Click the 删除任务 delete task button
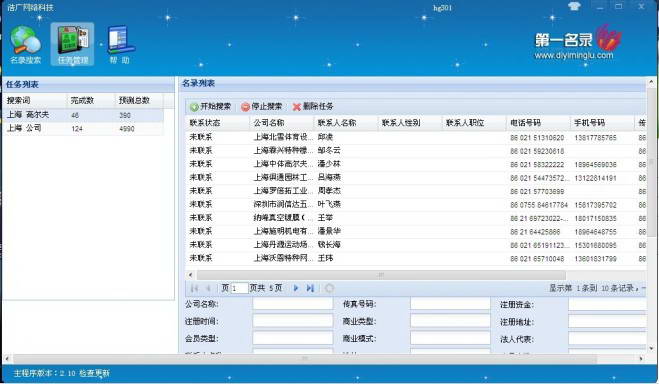This screenshot has height=384, width=659. 313,107
